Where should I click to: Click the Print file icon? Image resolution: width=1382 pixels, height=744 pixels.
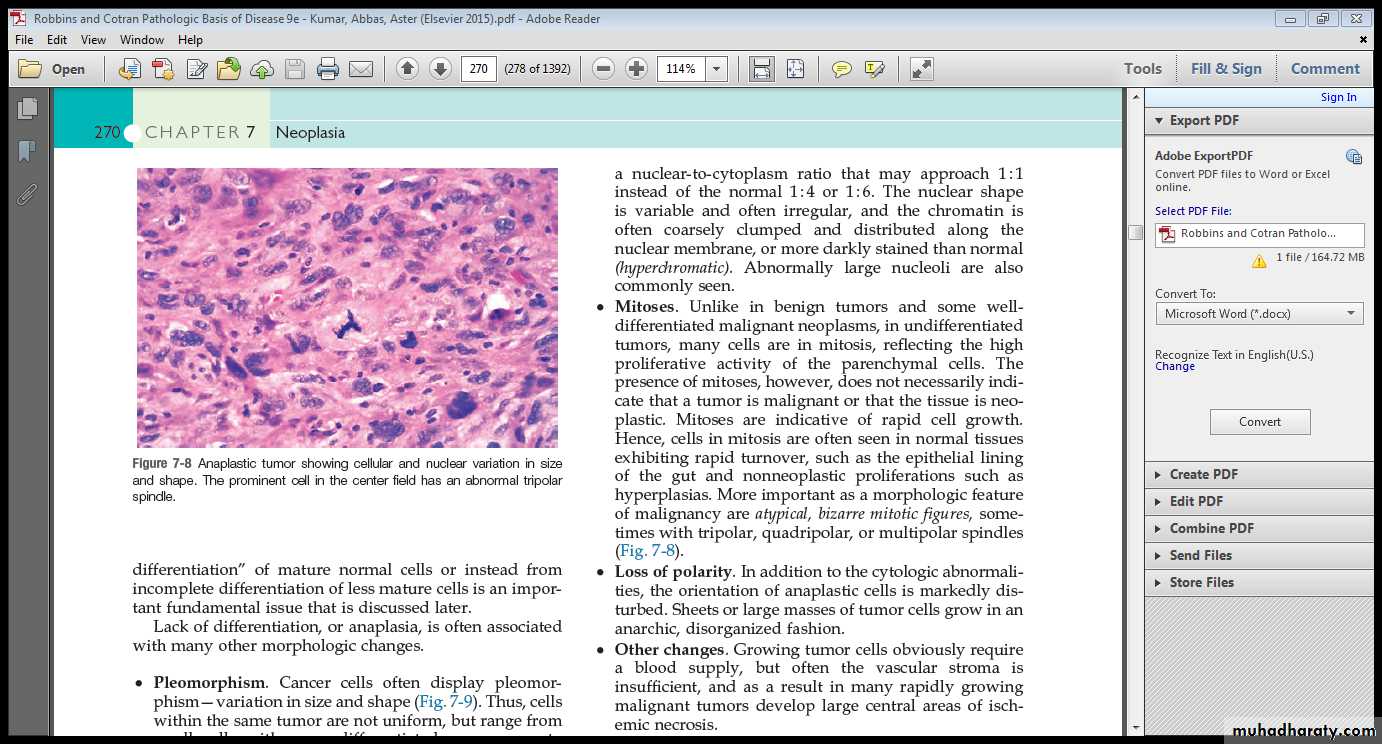(327, 69)
